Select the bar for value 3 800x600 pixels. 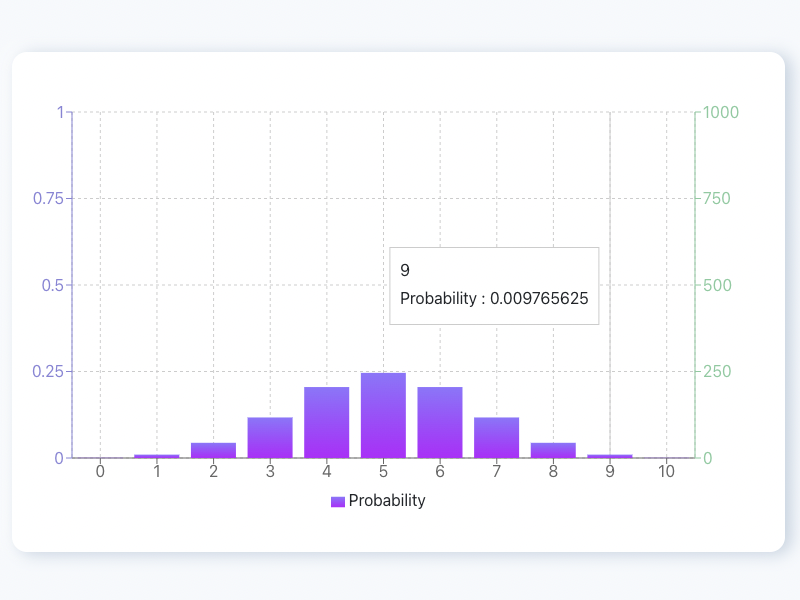(270, 437)
